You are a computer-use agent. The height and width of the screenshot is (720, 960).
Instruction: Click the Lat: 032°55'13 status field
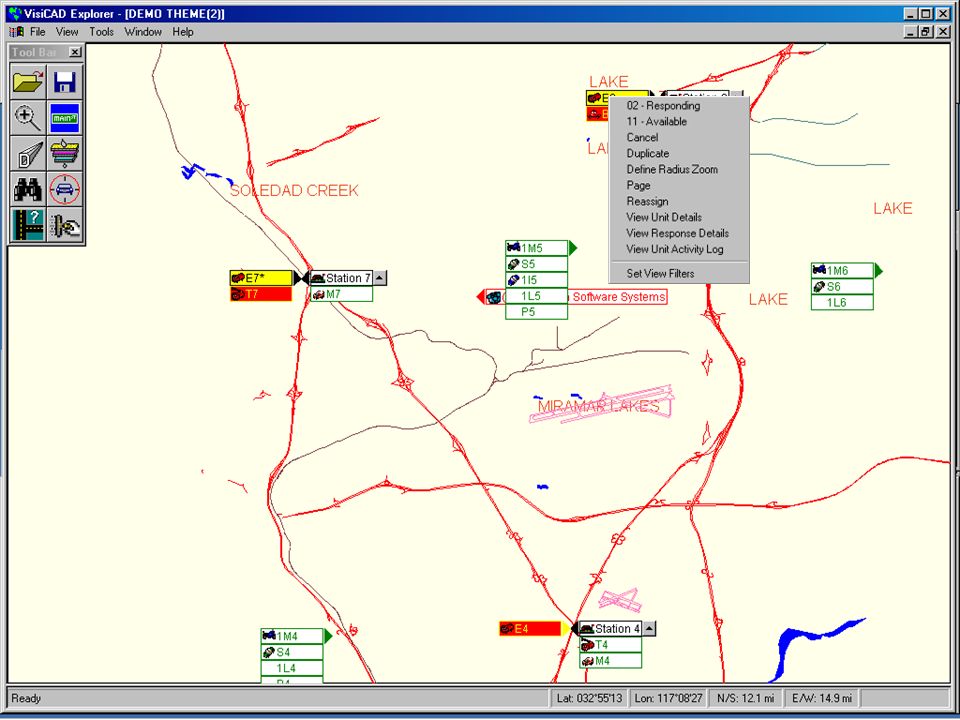[x=589, y=698]
